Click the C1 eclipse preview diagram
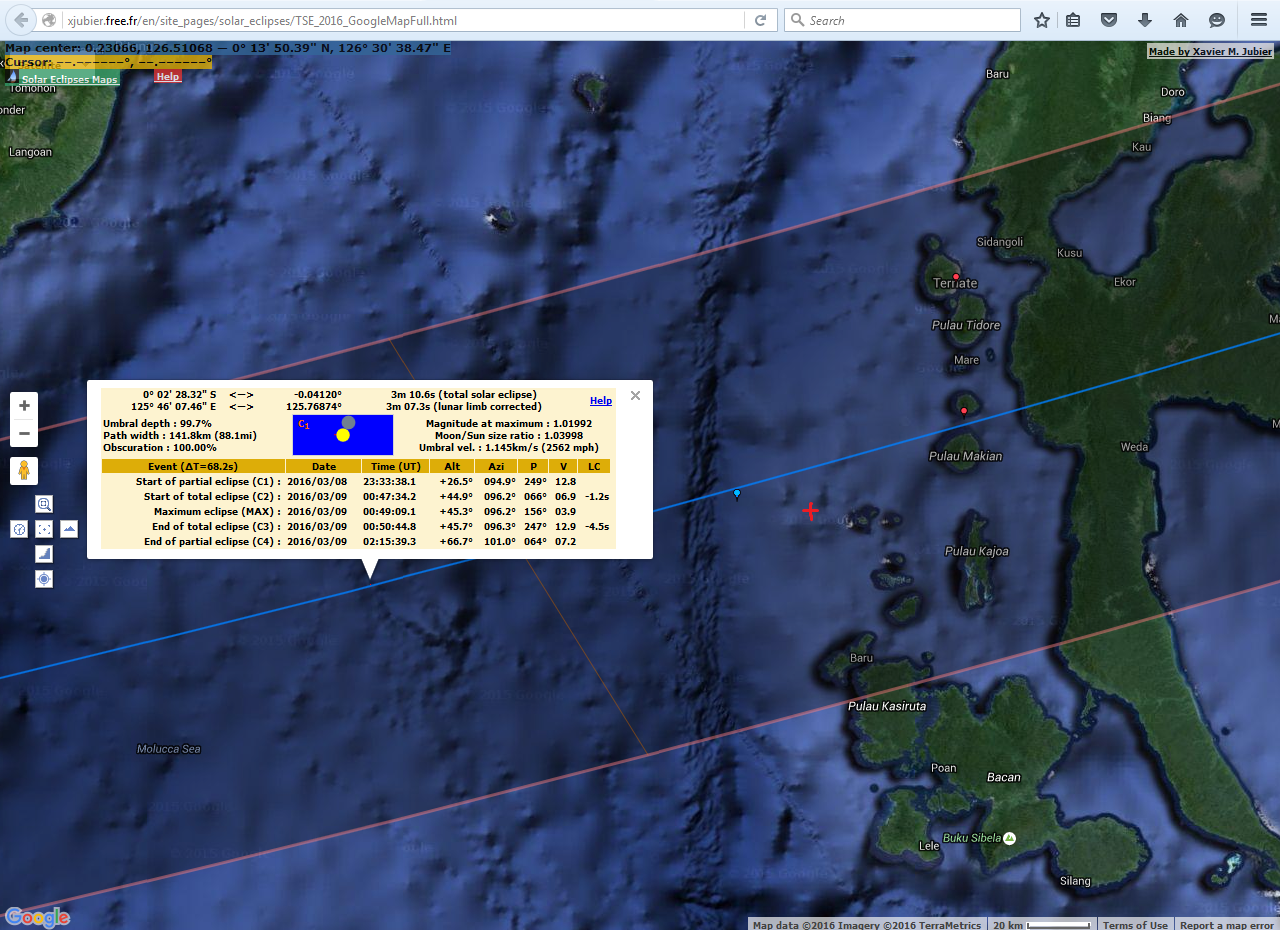Image resolution: width=1280 pixels, height=930 pixels. pyautogui.click(x=343, y=435)
